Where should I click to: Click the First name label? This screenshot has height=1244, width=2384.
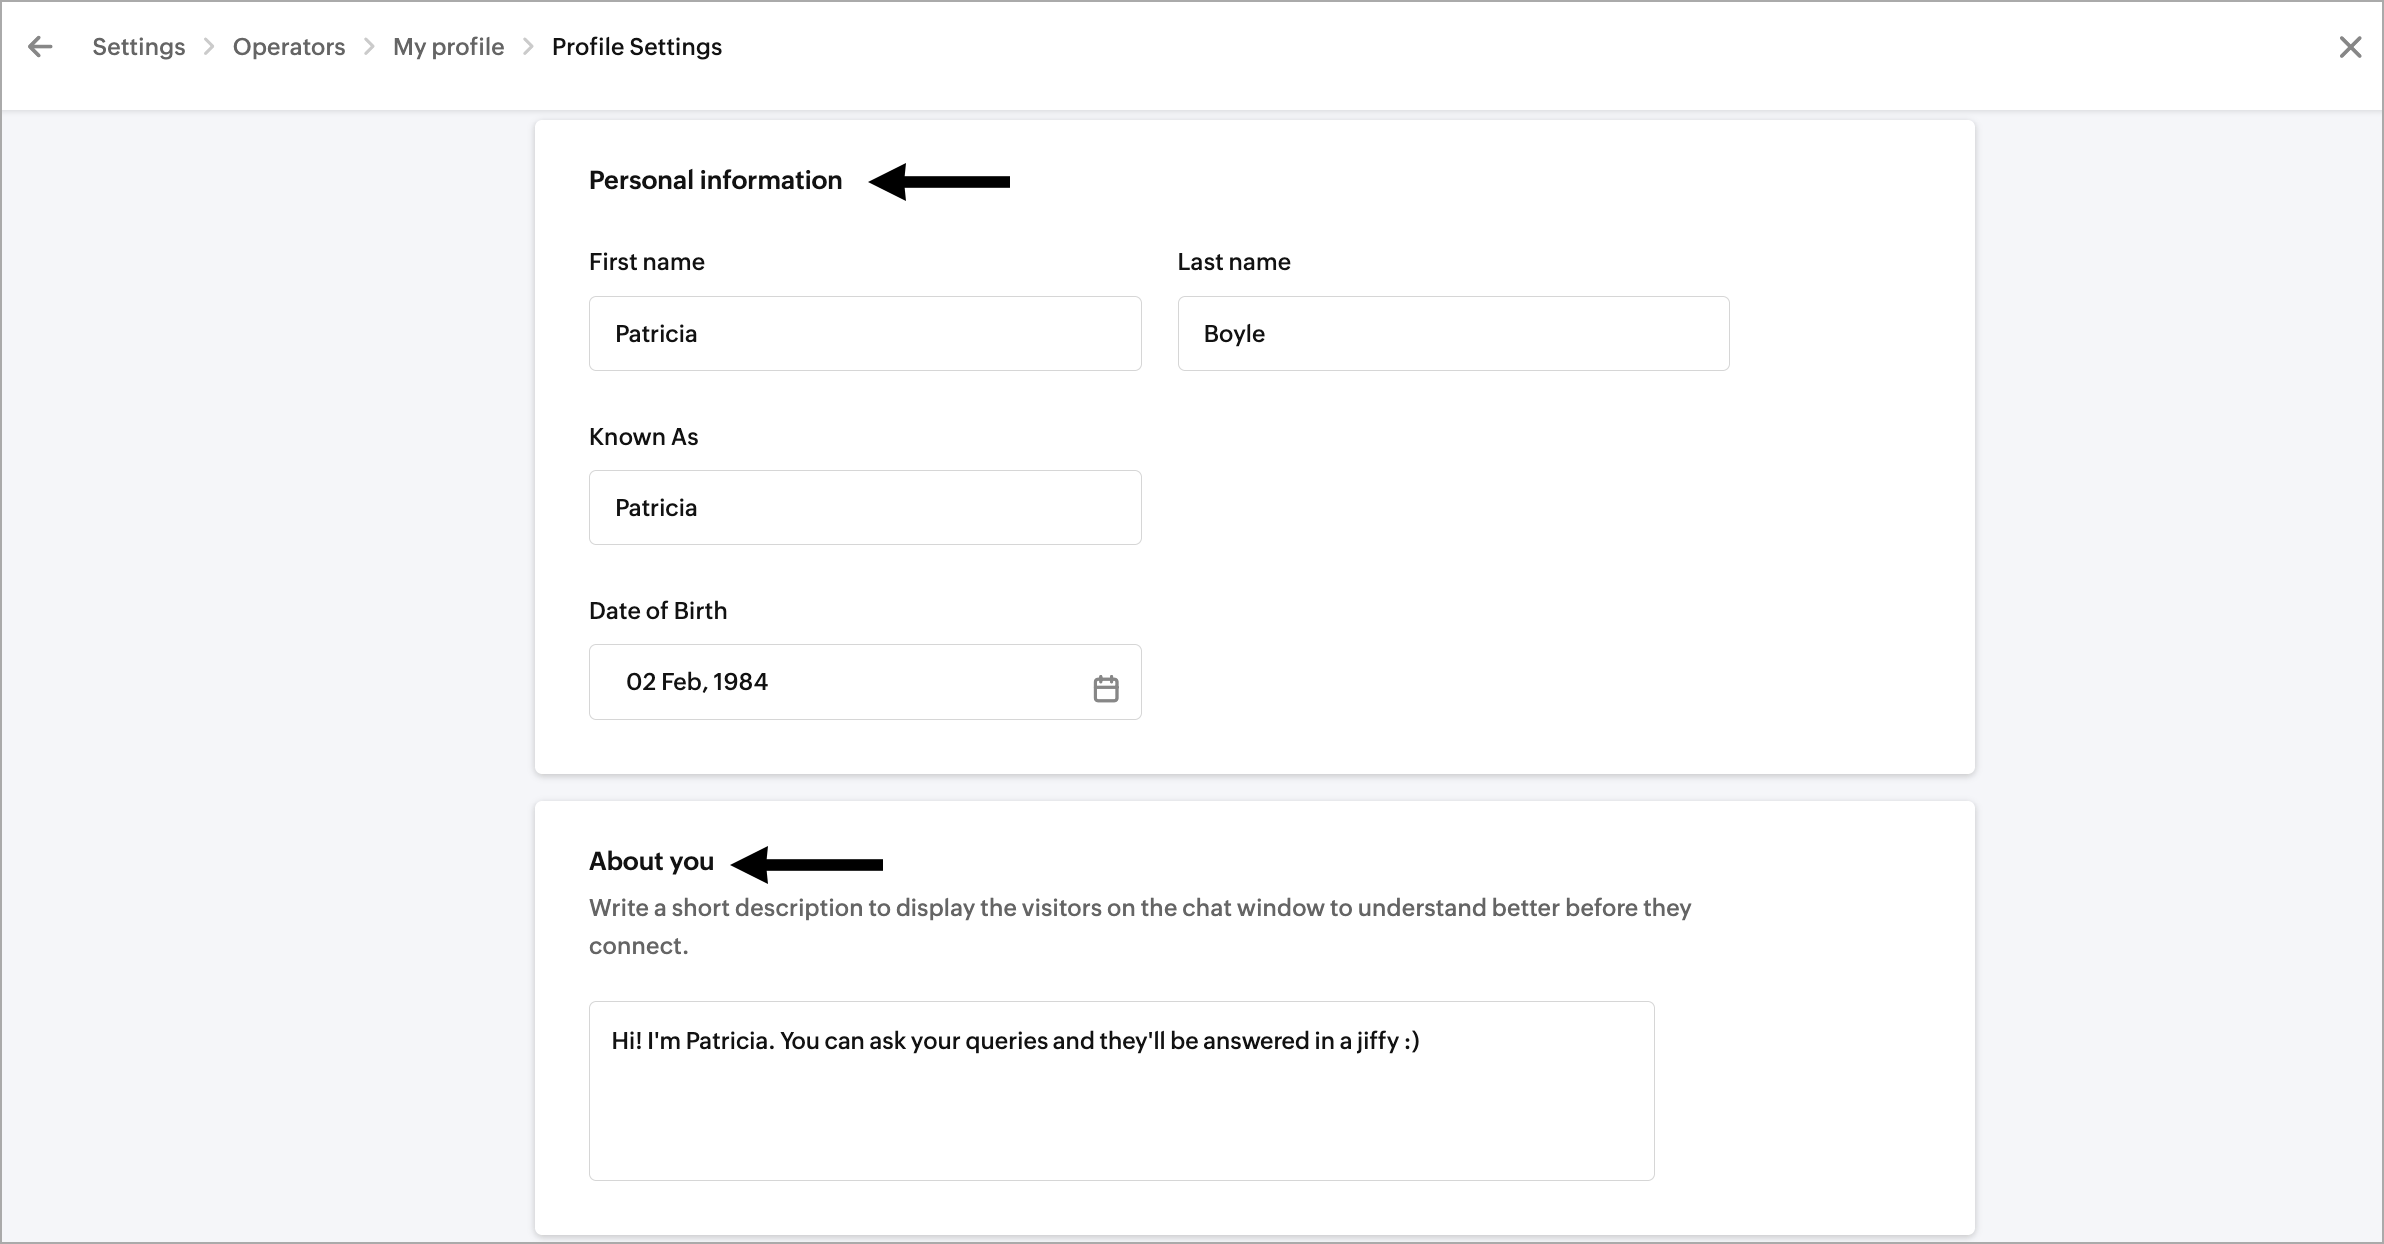(646, 262)
